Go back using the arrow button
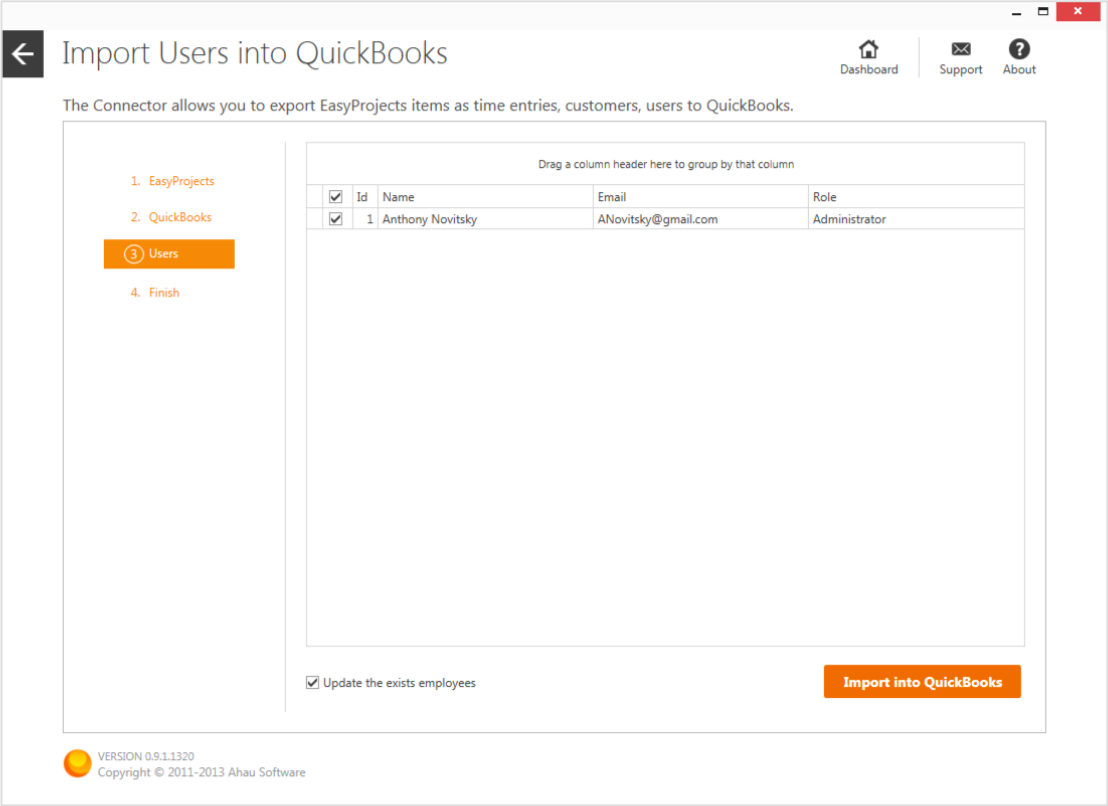This screenshot has height=806, width=1108. 23,54
